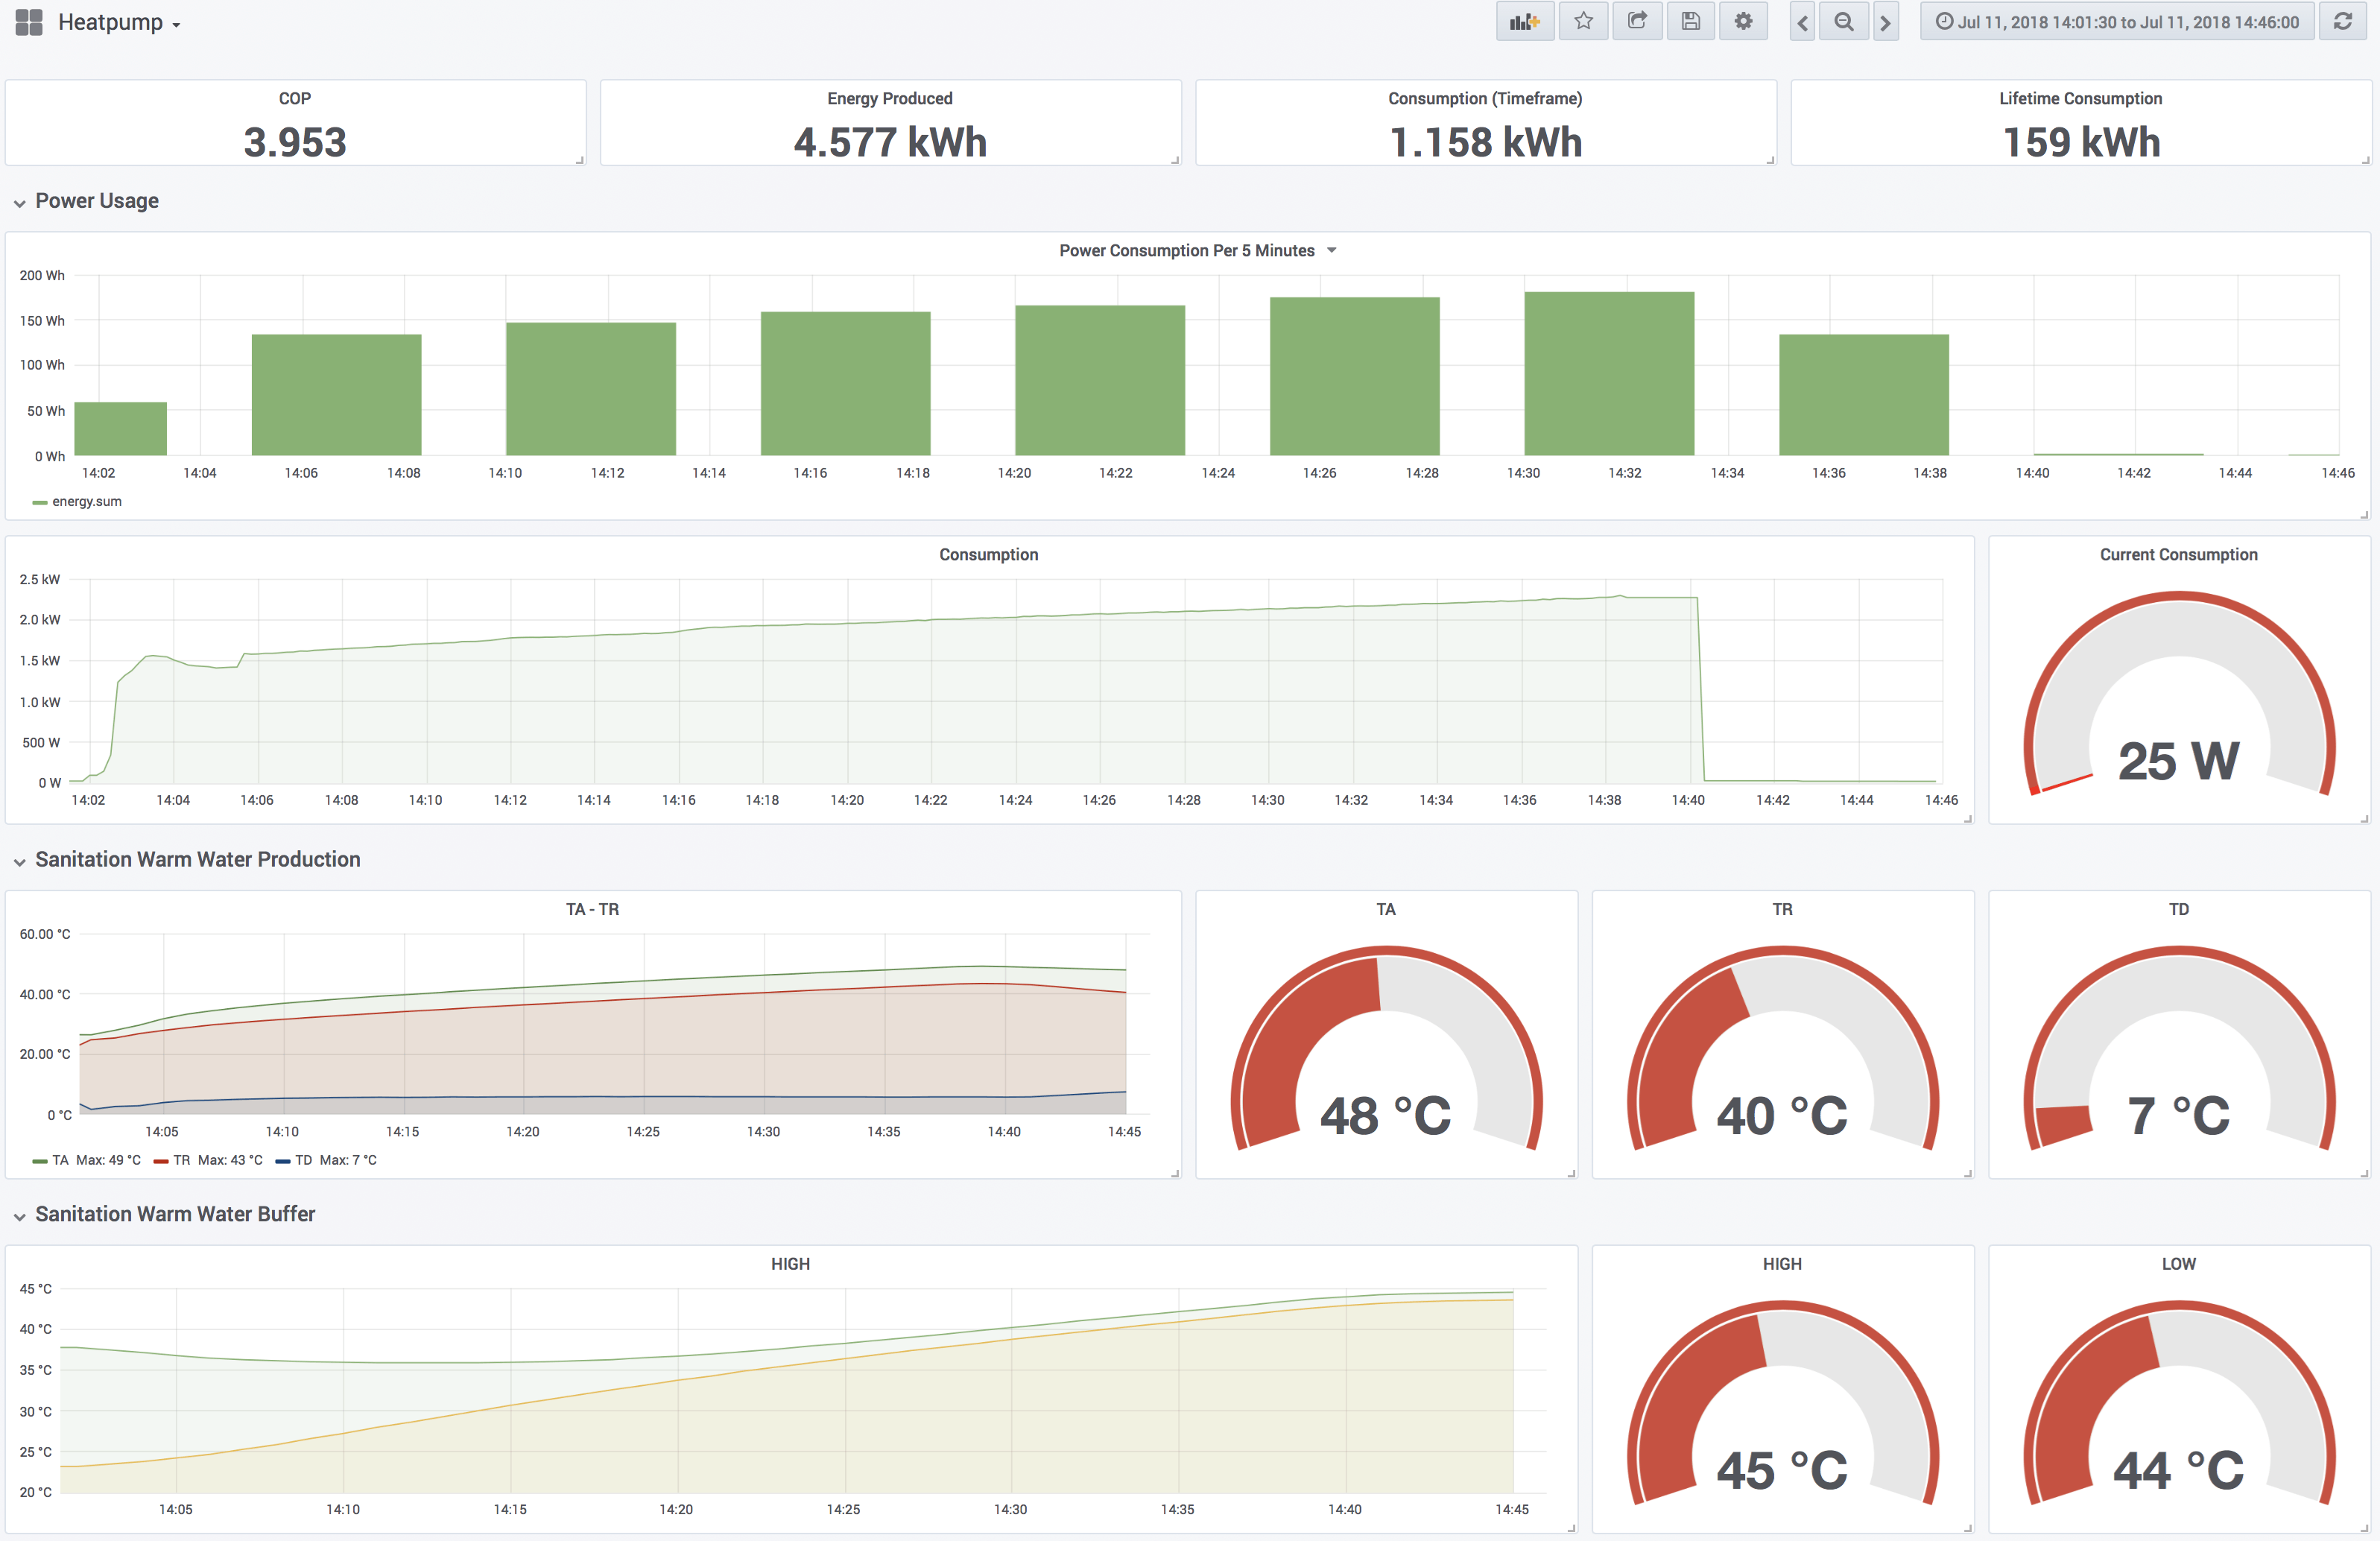Shift time range forward with right arrow
Viewport: 2380px width, 1541px height.
coord(1885,22)
